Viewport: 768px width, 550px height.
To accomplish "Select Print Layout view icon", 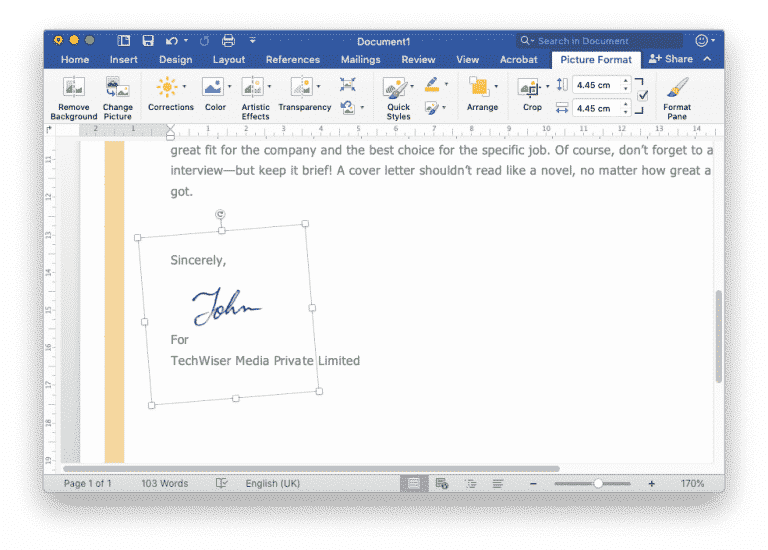I will coord(414,483).
